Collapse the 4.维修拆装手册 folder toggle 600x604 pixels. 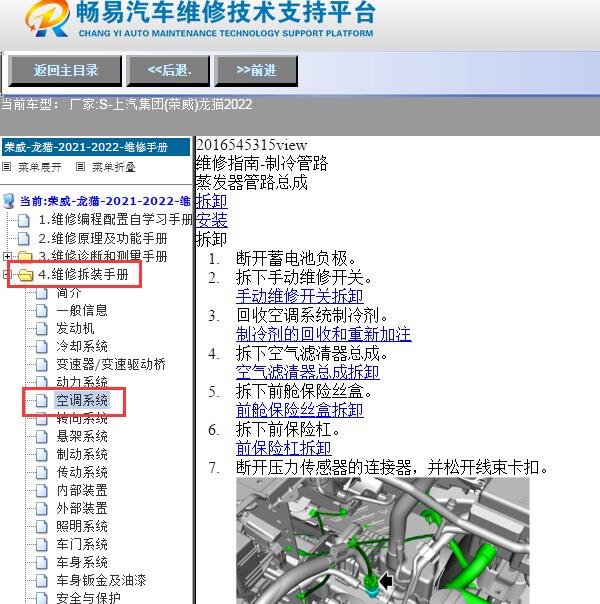coord(6,274)
